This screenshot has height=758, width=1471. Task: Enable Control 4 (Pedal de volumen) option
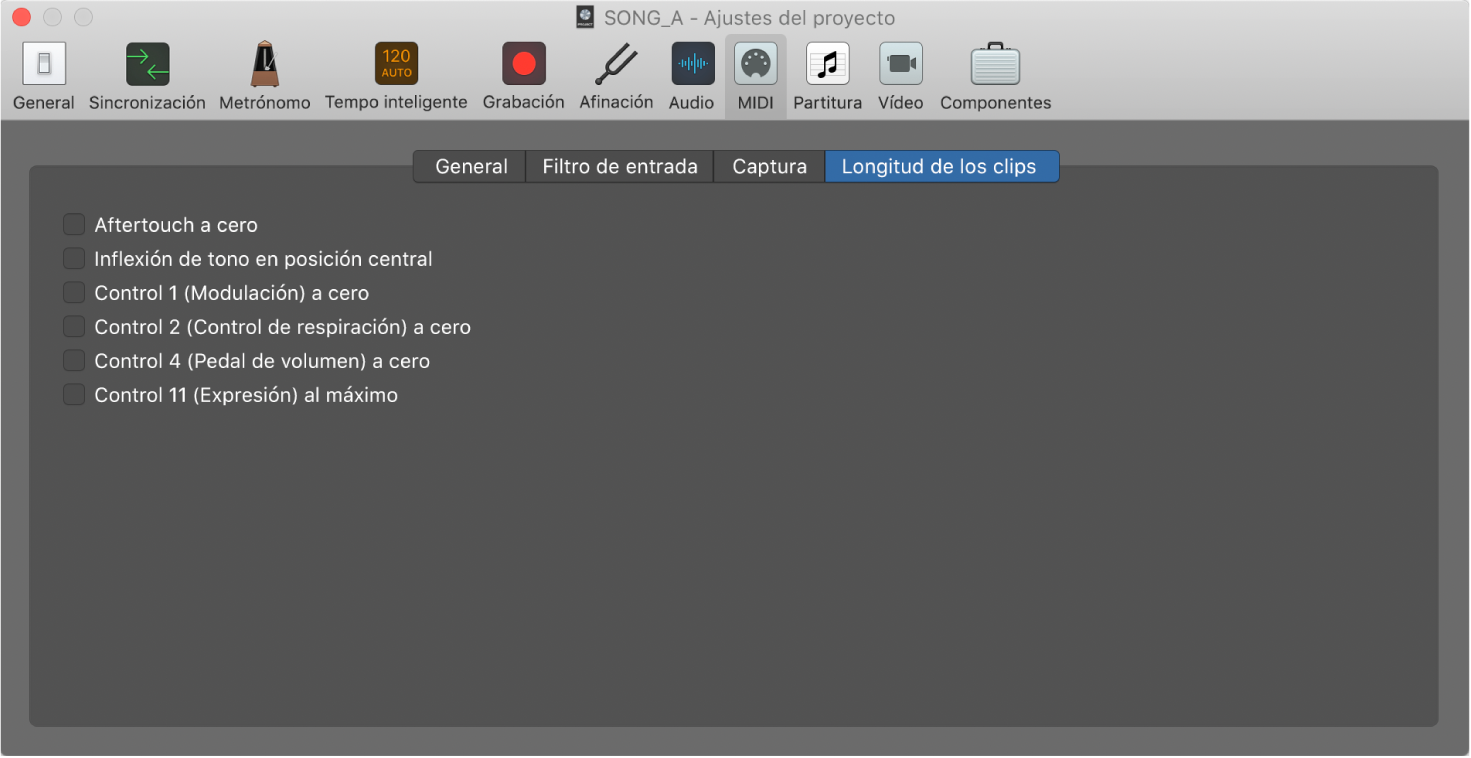point(74,360)
